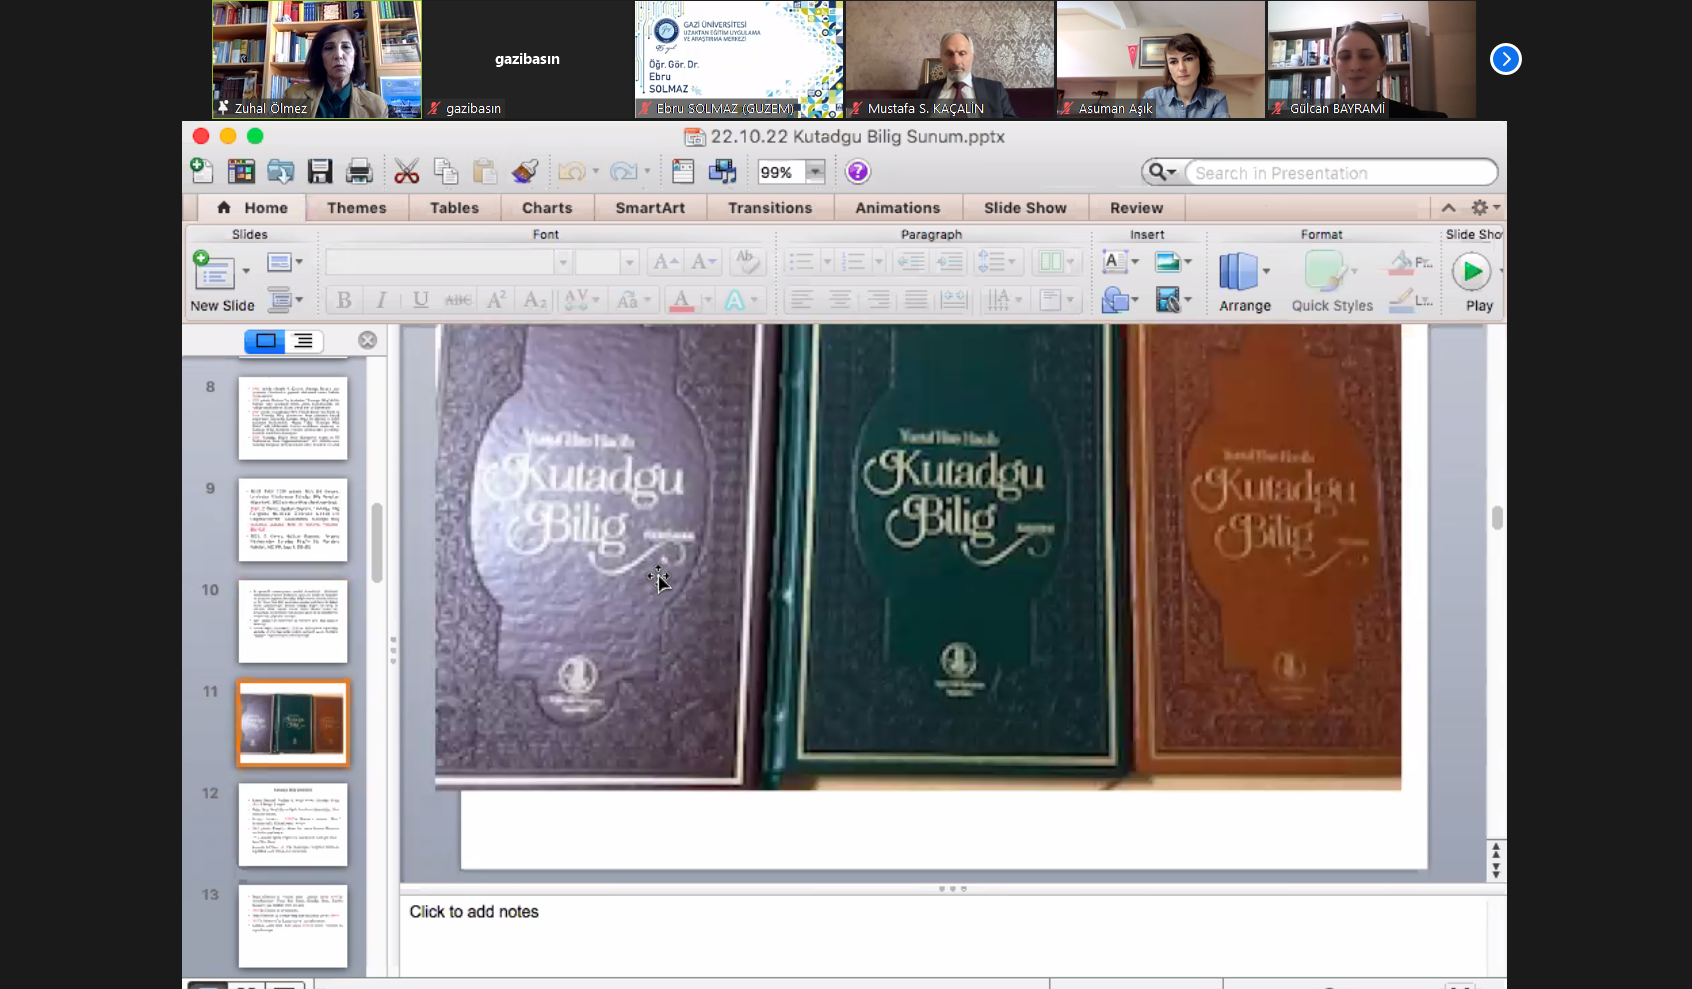Click the Cut scissors icon
This screenshot has height=989, width=1692.
point(406,172)
